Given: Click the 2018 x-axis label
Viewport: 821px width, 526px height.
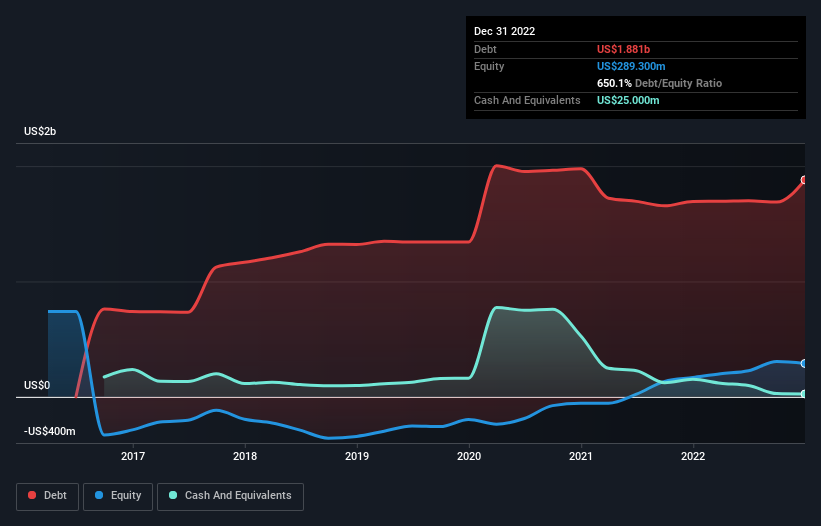Looking at the screenshot, I should 245,456.
